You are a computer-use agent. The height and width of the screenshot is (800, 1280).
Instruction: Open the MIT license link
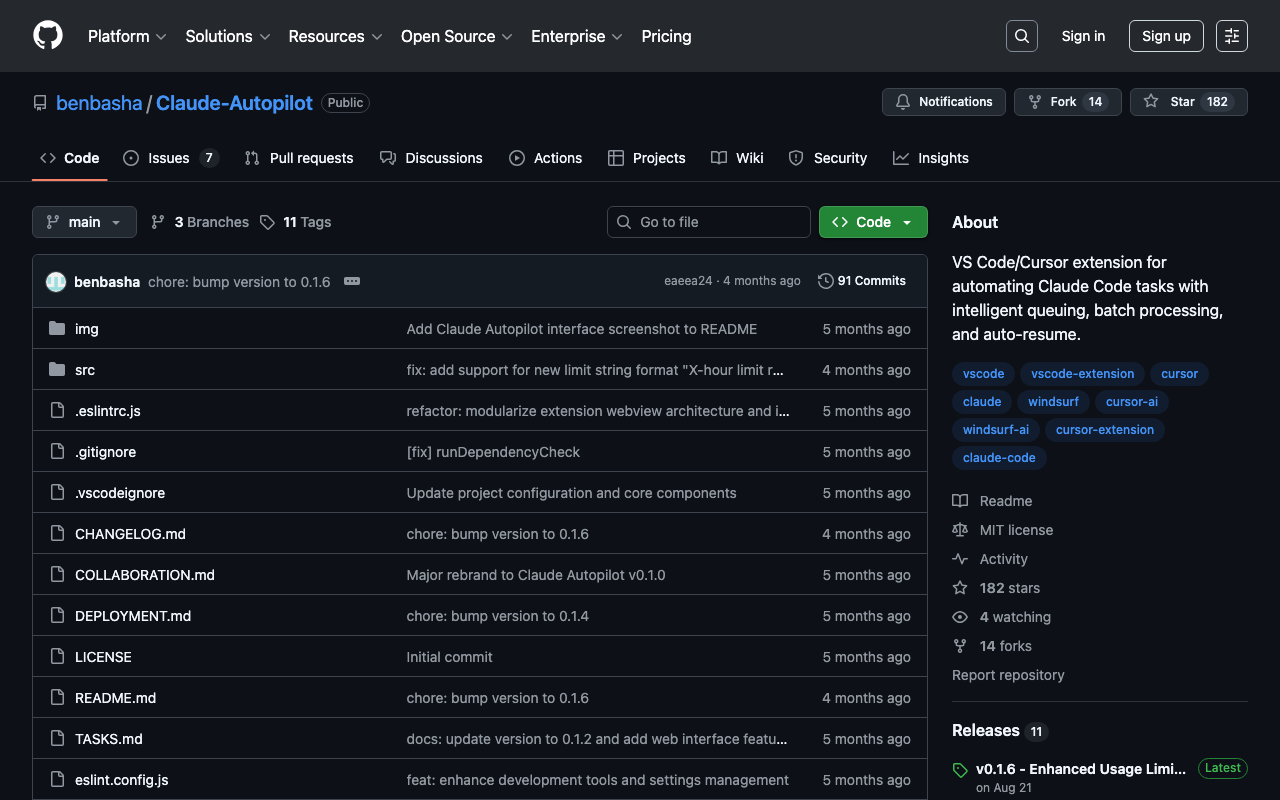tap(1016, 530)
